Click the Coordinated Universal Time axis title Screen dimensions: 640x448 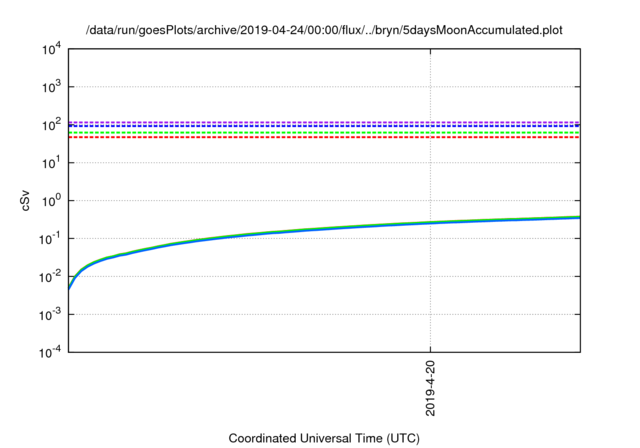[324, 438]
